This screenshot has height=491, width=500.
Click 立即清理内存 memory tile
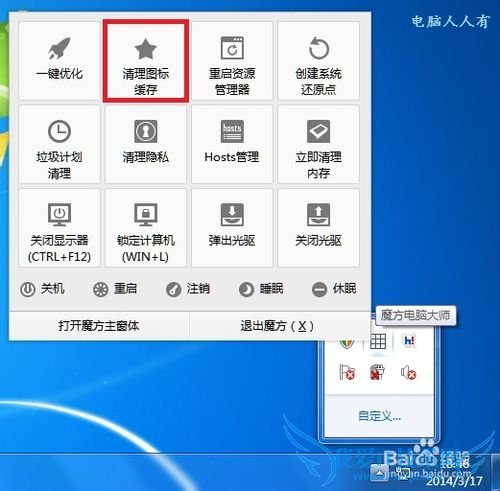click(319, 144)
